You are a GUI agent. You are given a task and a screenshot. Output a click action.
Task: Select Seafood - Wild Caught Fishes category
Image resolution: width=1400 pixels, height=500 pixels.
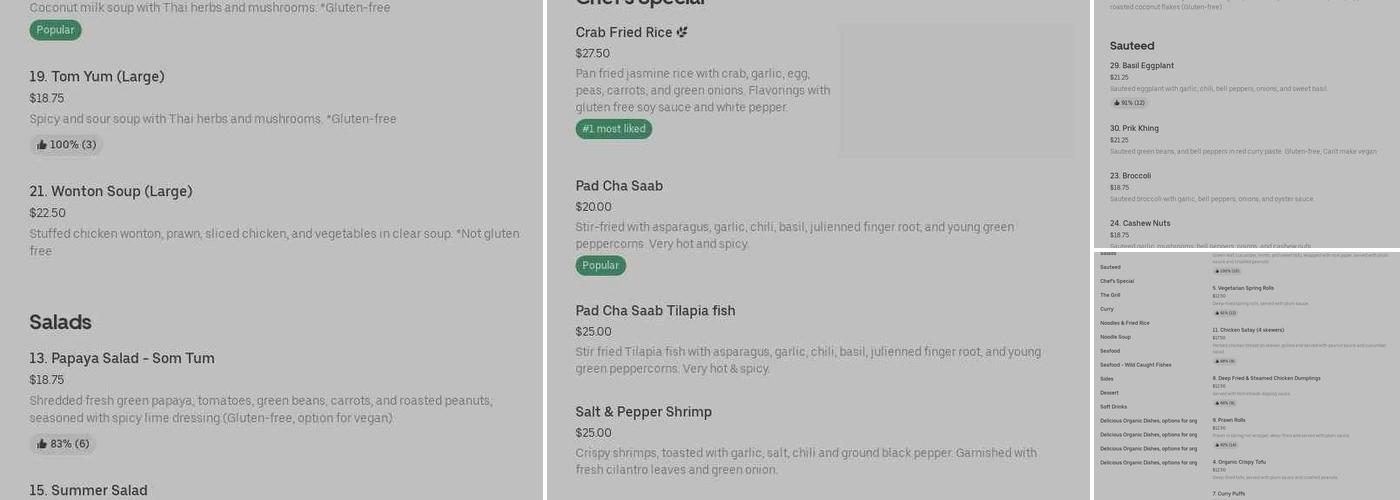click(x=1135, y=365)
